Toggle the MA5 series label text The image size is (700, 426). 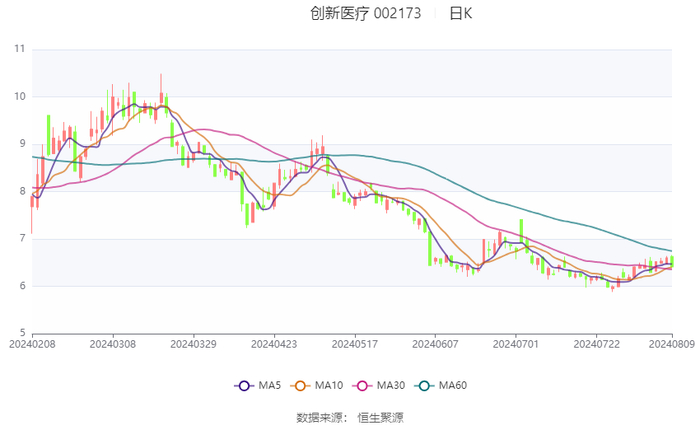point(267,386)
